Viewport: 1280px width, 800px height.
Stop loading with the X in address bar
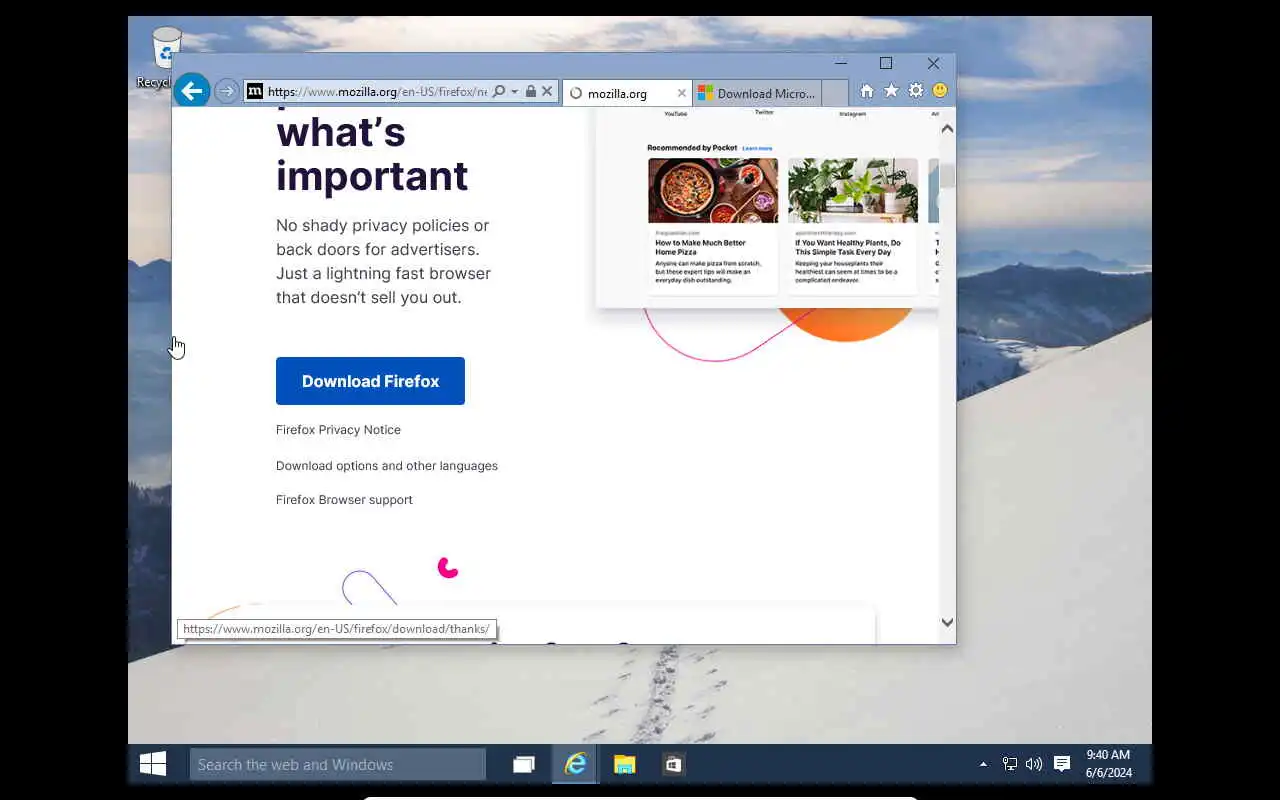click(547, 91)
